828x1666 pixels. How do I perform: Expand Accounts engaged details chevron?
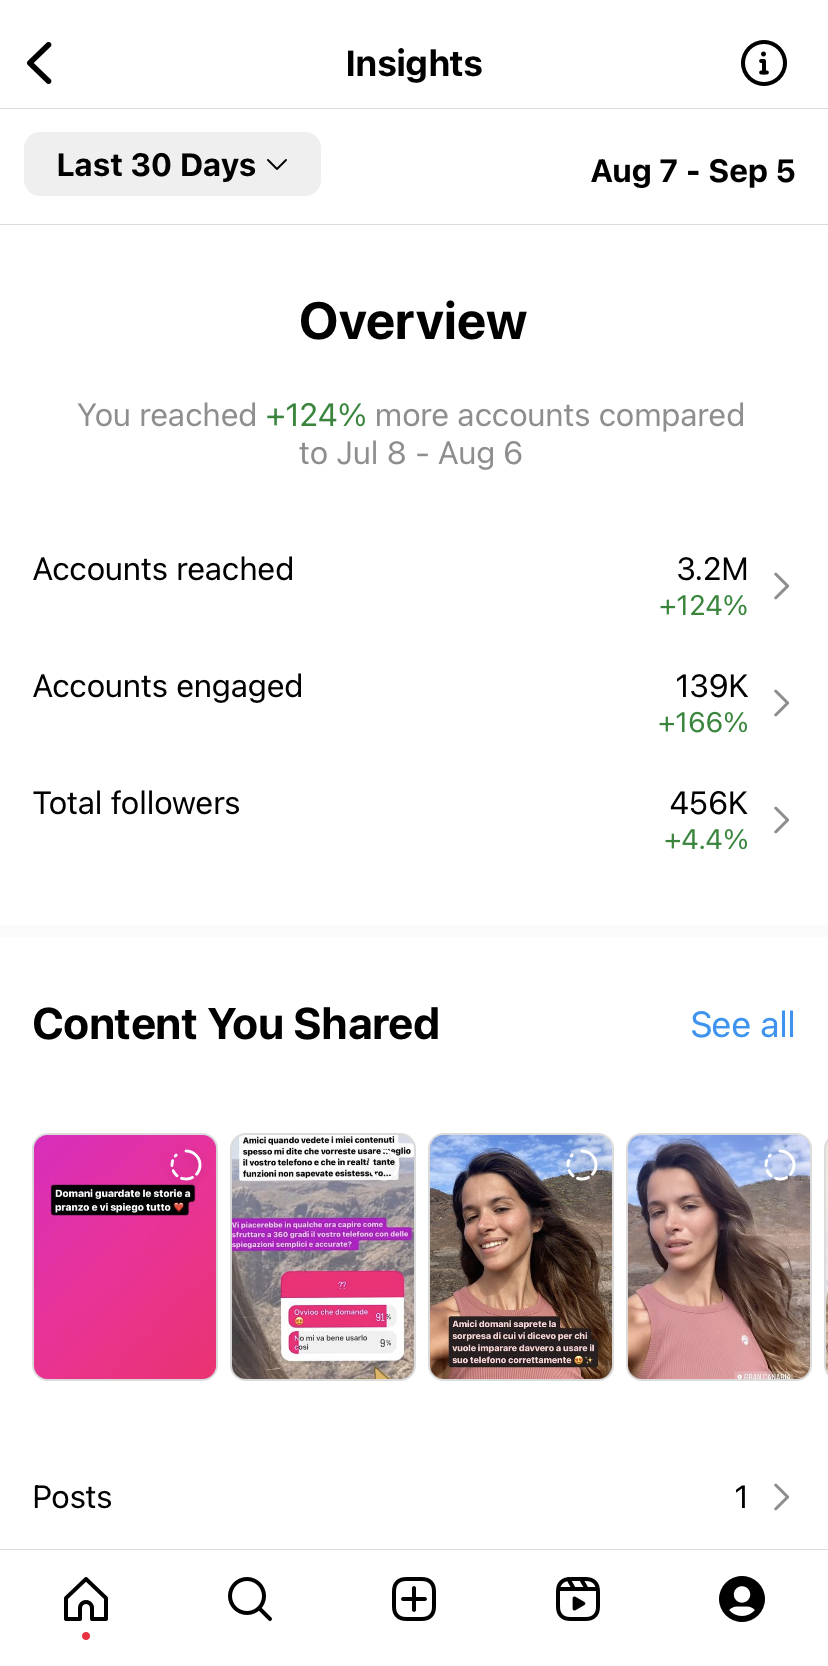782,703
